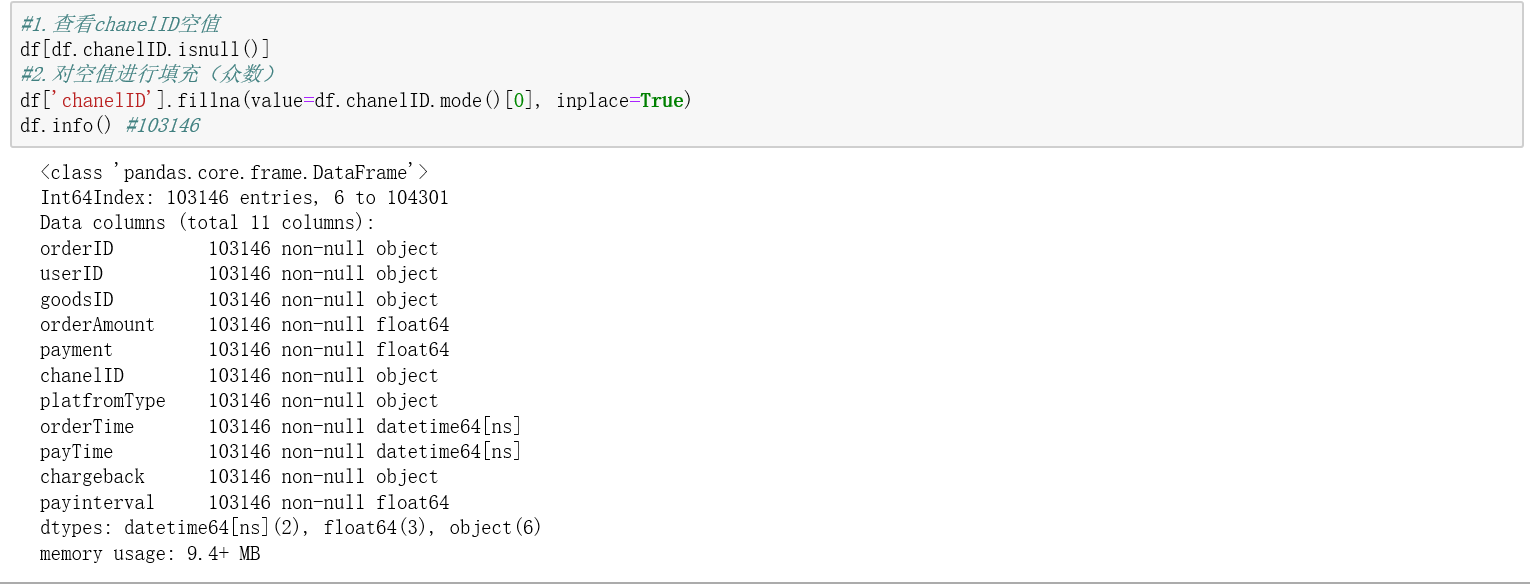Click the orderTime datetime64 row
Image resolution: width=1530 pixels, height=588 pixels.
click(x=281, y=427)
